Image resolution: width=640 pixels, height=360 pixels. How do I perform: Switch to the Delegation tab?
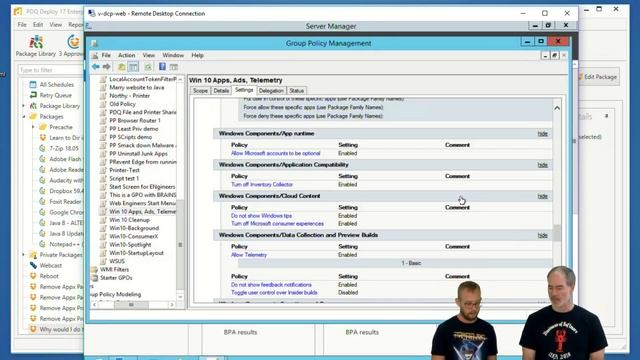[x=271, y=91]
